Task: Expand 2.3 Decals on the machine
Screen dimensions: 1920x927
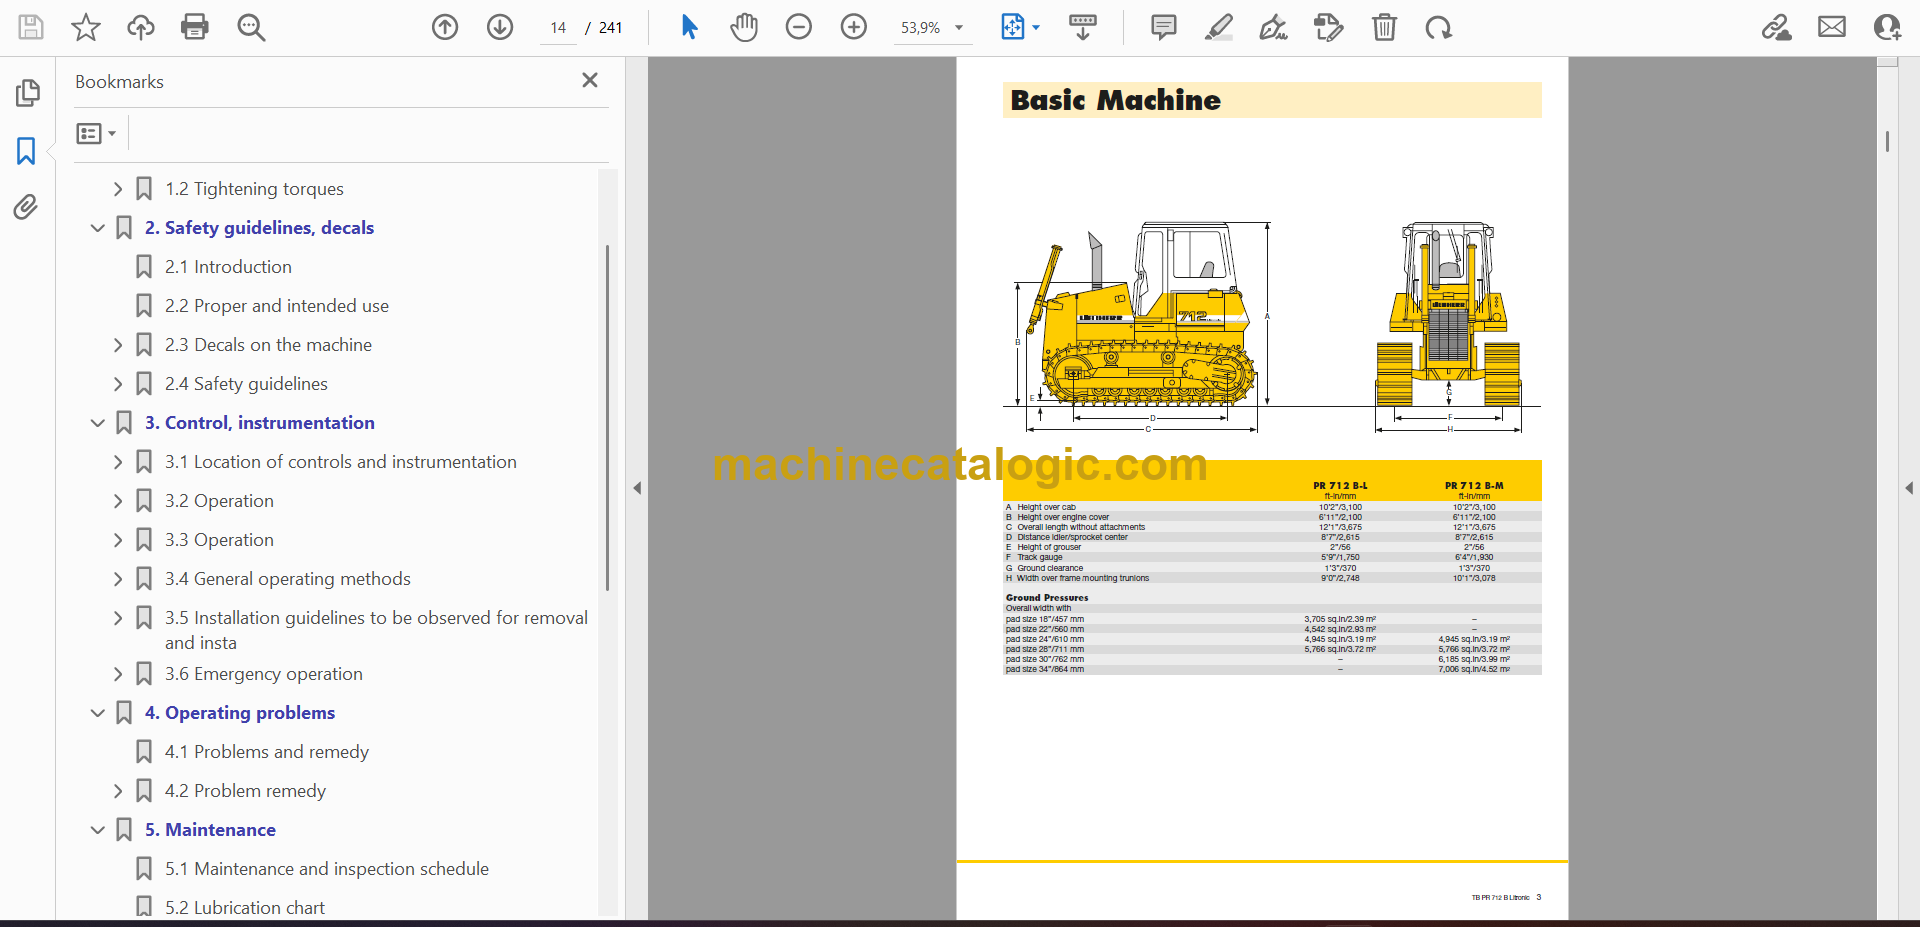Action: coord(117,345)
